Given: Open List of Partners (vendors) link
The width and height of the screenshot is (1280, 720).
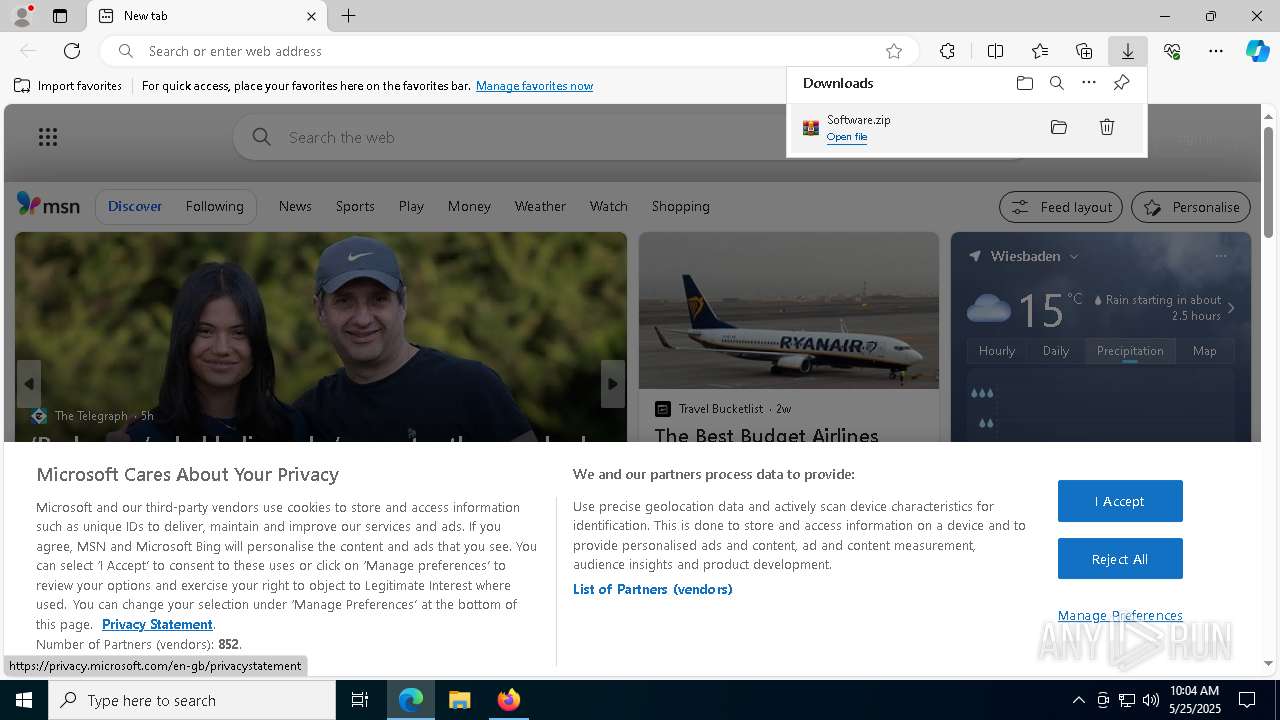Looking at the screenshot, I should 653,589.
